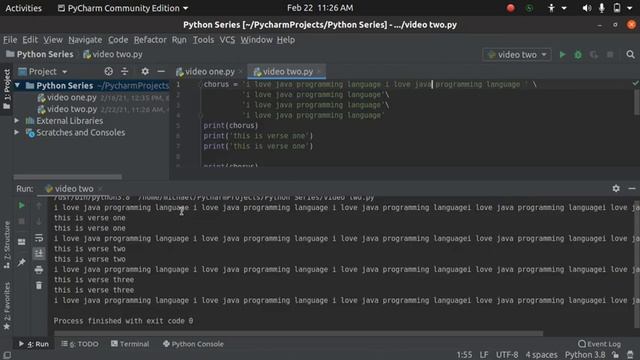This screenshot has height=360, width=640.
Task: Change the LF line separator
Action: tap(484, 355)
